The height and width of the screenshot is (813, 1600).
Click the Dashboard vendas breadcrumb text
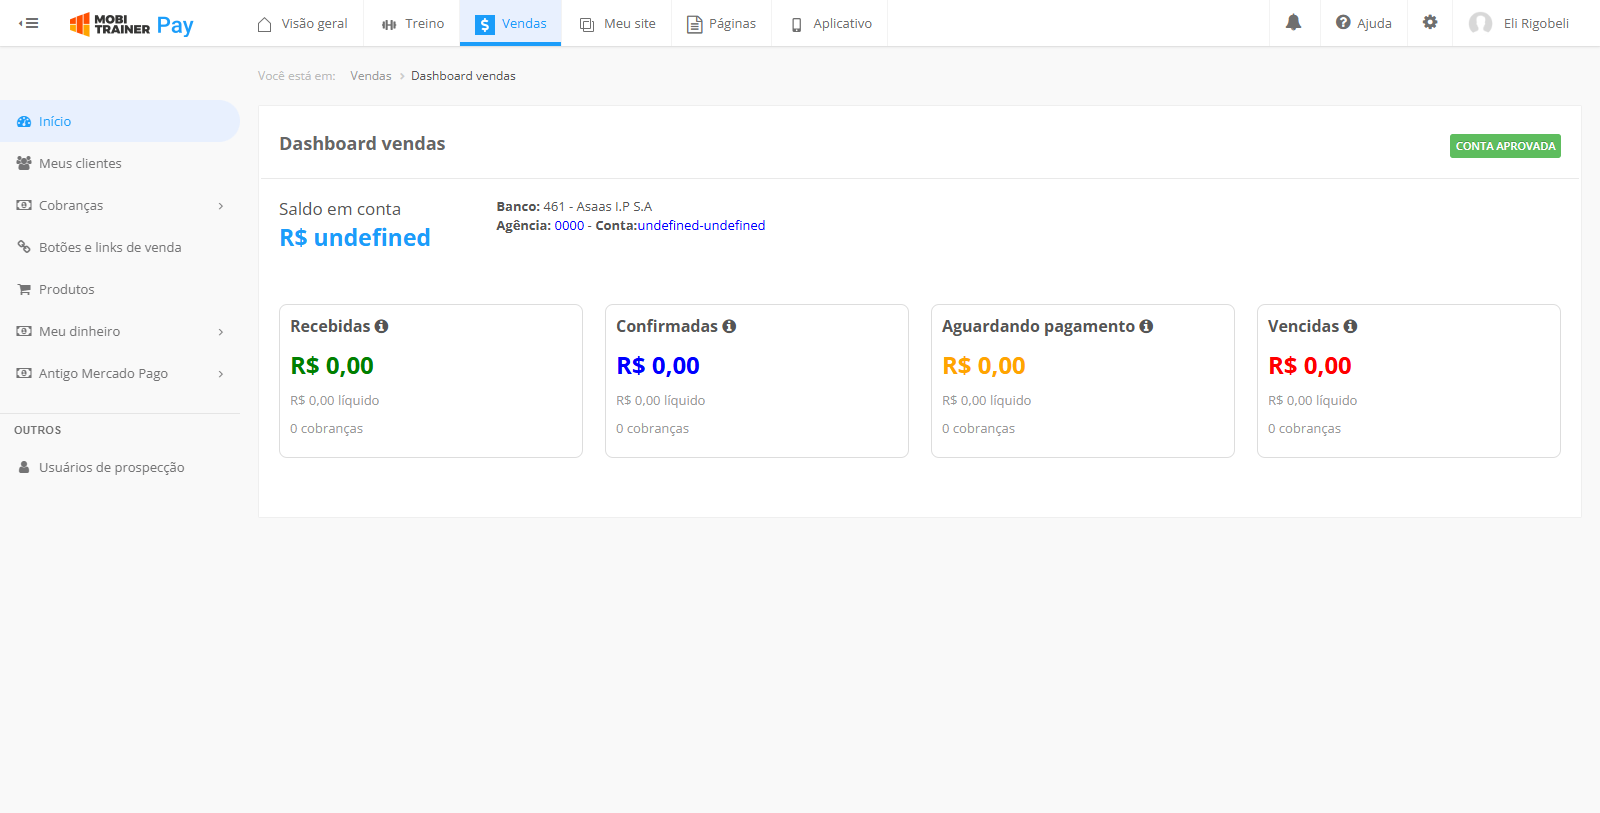[463, 76]
